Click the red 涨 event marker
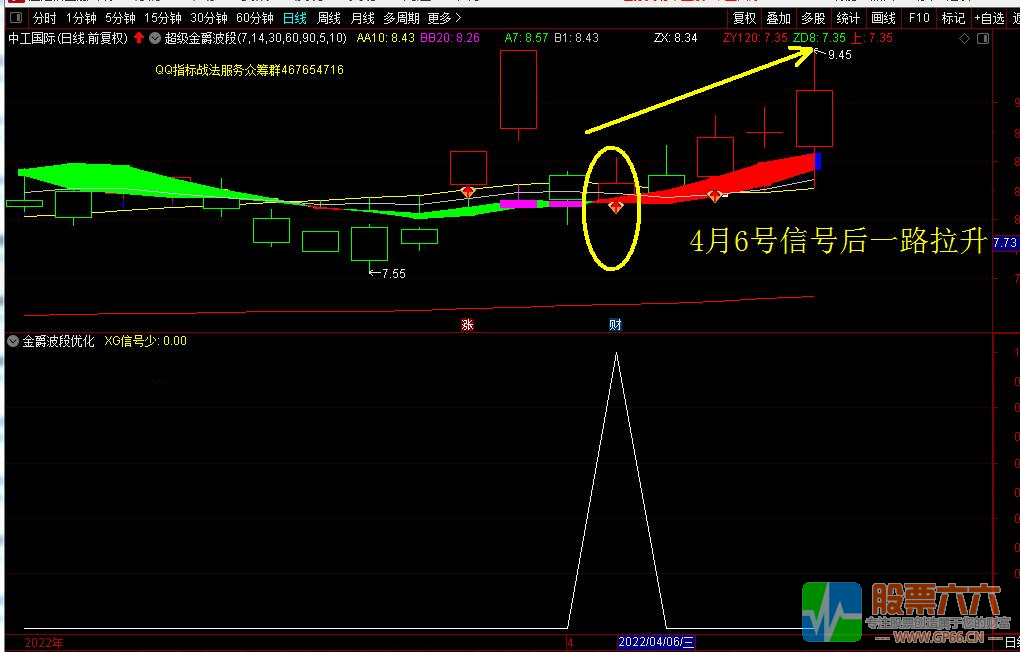The height and width of the screenshot is (652, 1020). pyautogui.click(x=466, y=324)
